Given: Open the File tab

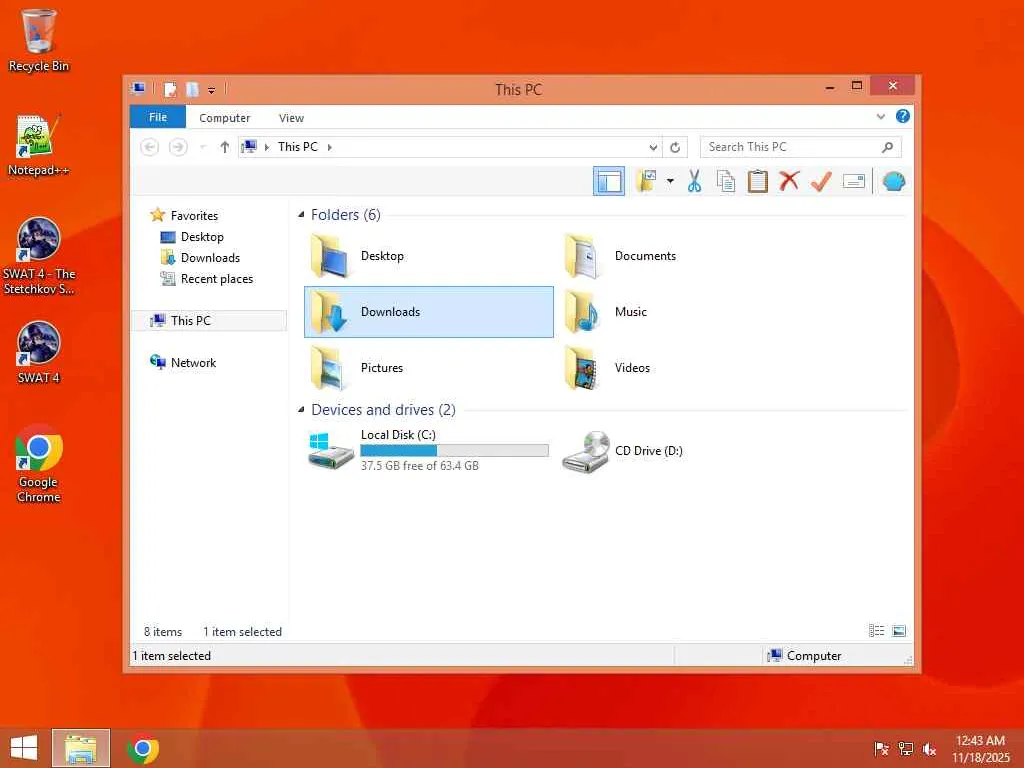Looking at the screenshot, I should [x=157, y=118].
